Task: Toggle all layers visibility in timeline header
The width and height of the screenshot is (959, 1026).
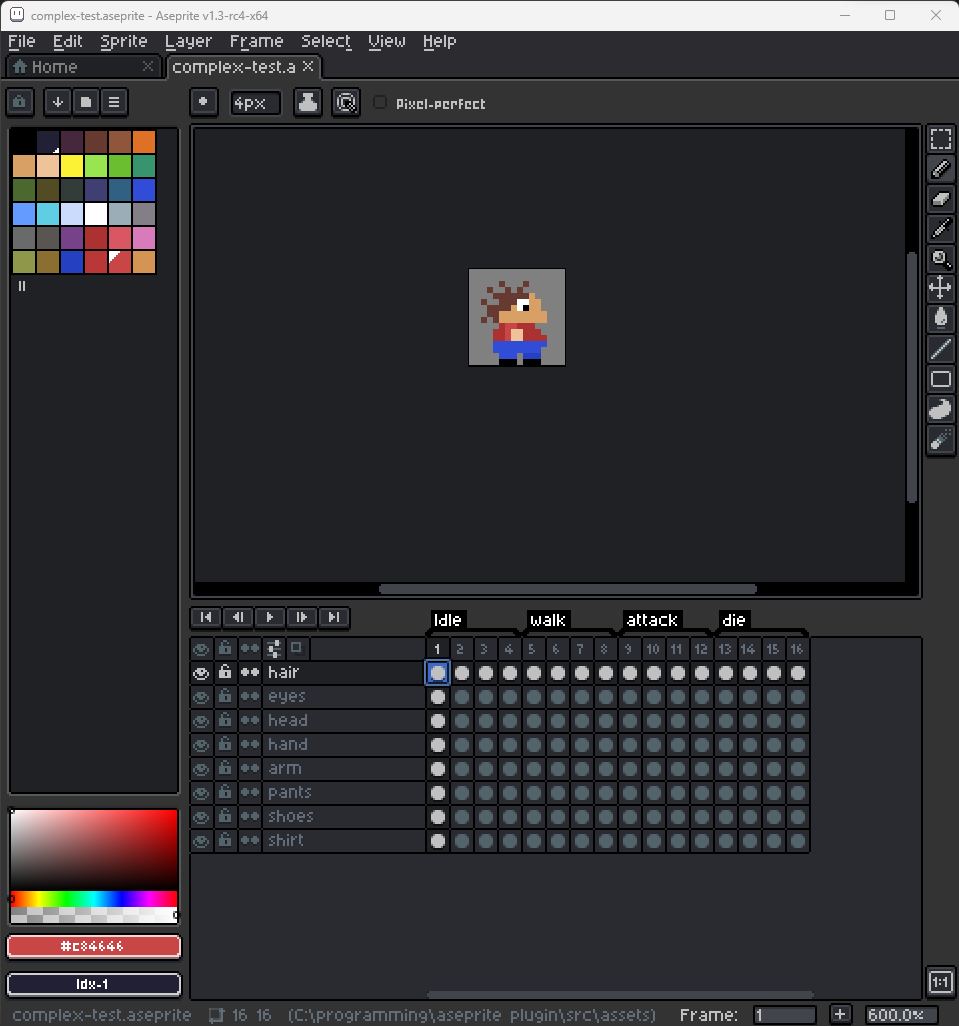Action: coord(201,649)
